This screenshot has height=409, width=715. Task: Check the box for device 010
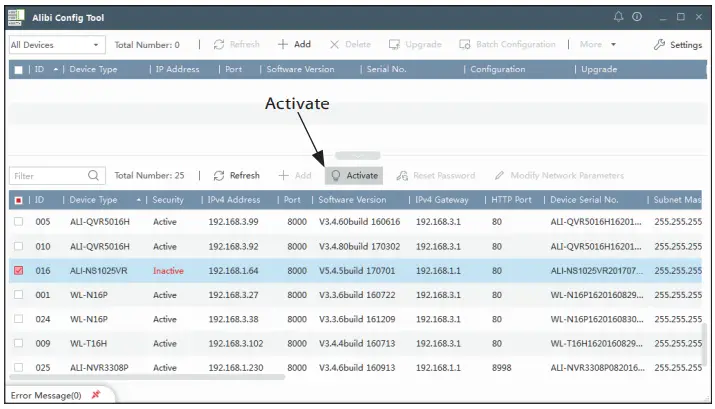pos(18,246)
